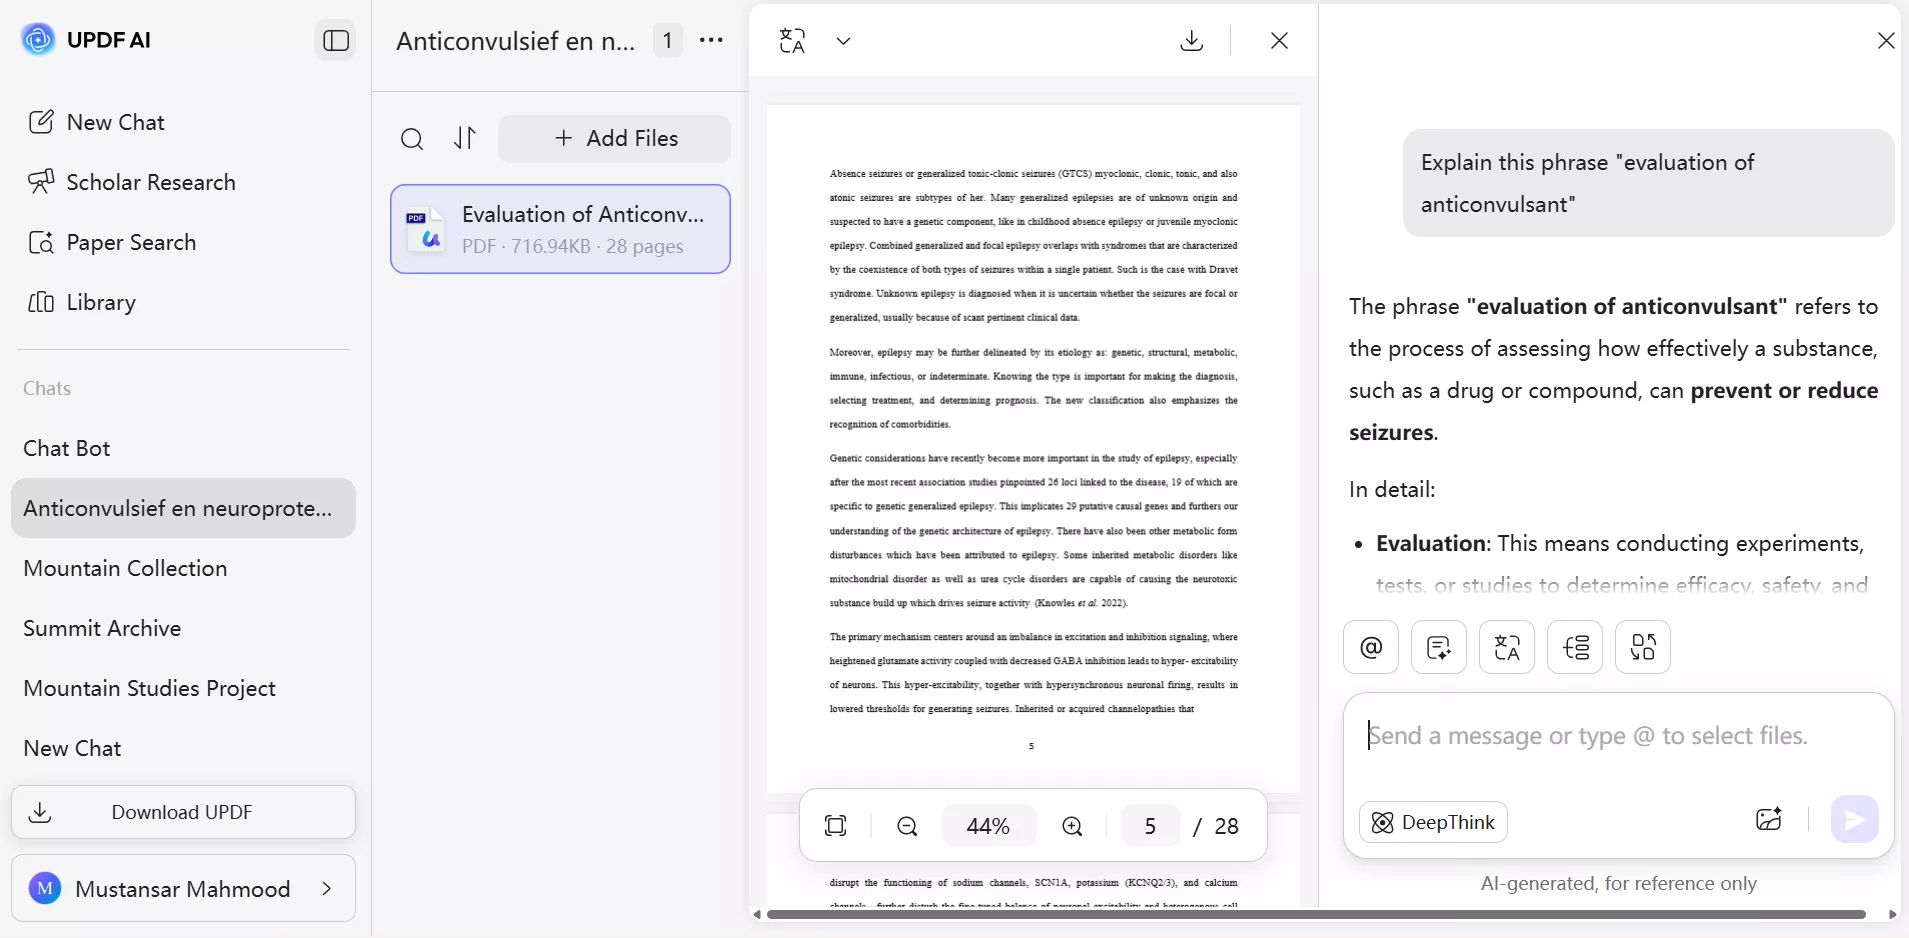Image resolution: width=1909 pixels, height=938 pixels.
Task: Open the image generation icon in chat input
Action: (1770, 820)
